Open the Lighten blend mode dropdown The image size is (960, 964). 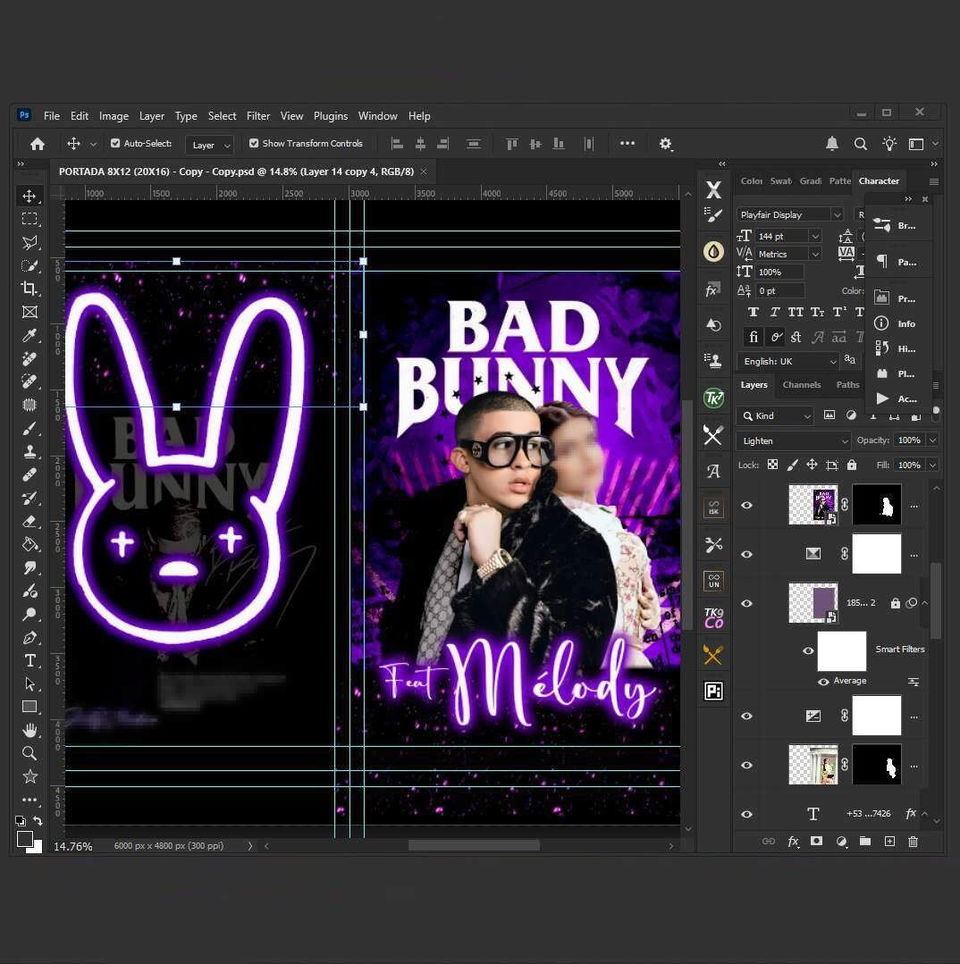793,441
